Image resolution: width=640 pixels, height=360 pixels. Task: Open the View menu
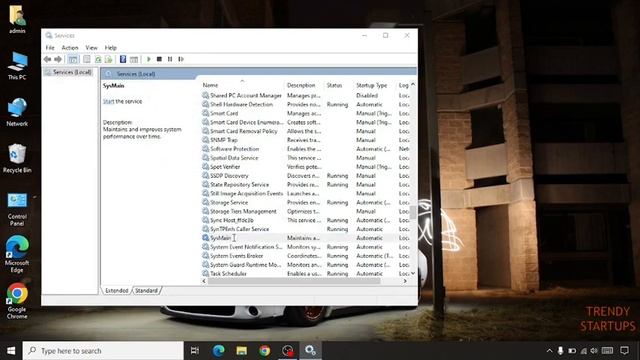[91, 48]
